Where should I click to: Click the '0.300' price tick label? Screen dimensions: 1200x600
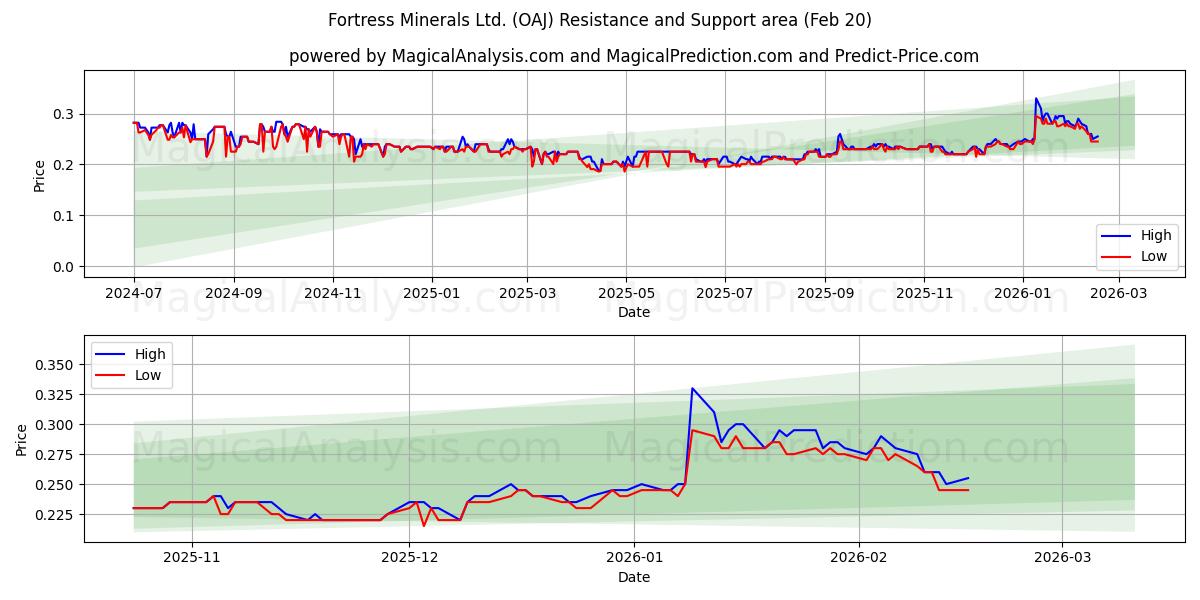tap(56, 425)
